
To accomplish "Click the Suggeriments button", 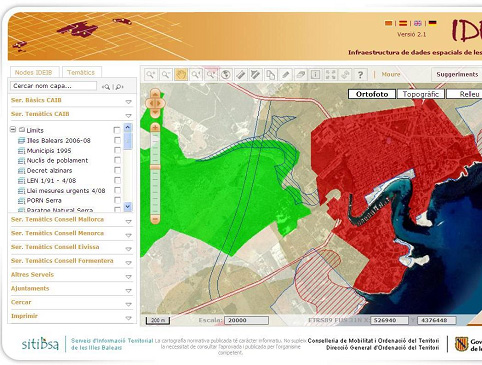I will (457, 74).
